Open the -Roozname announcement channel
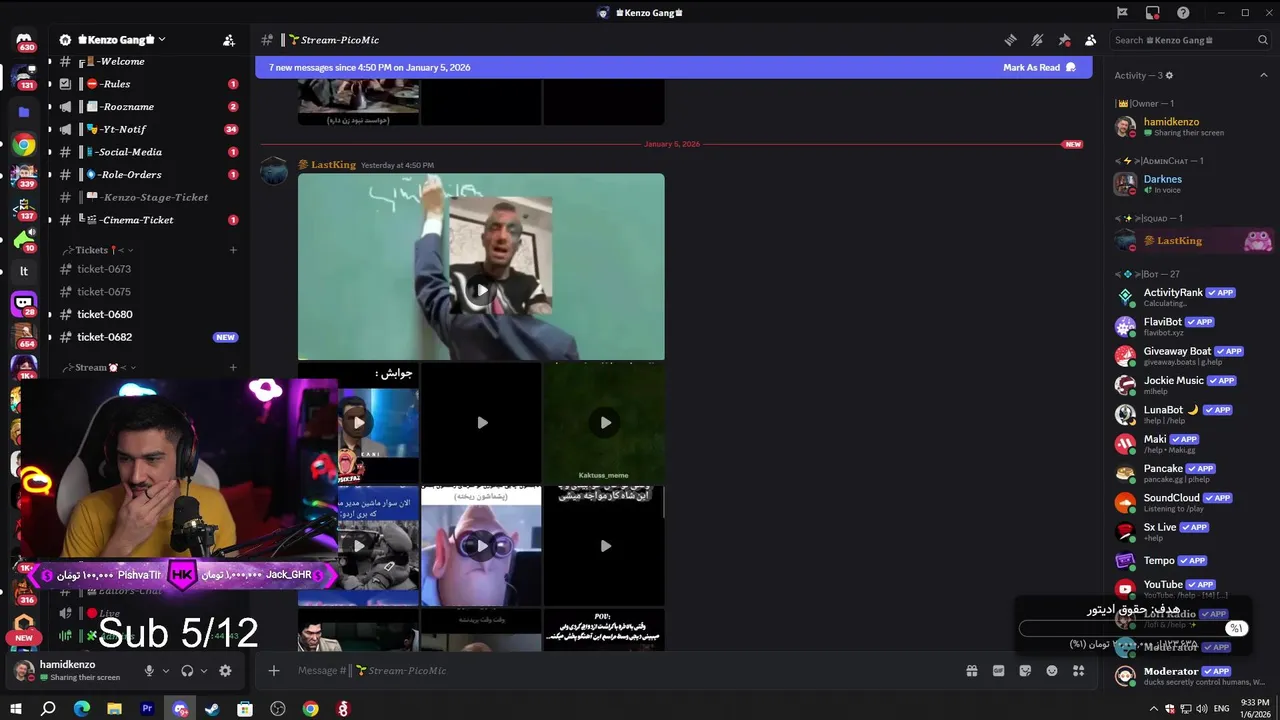 click(x=148, y=107)
